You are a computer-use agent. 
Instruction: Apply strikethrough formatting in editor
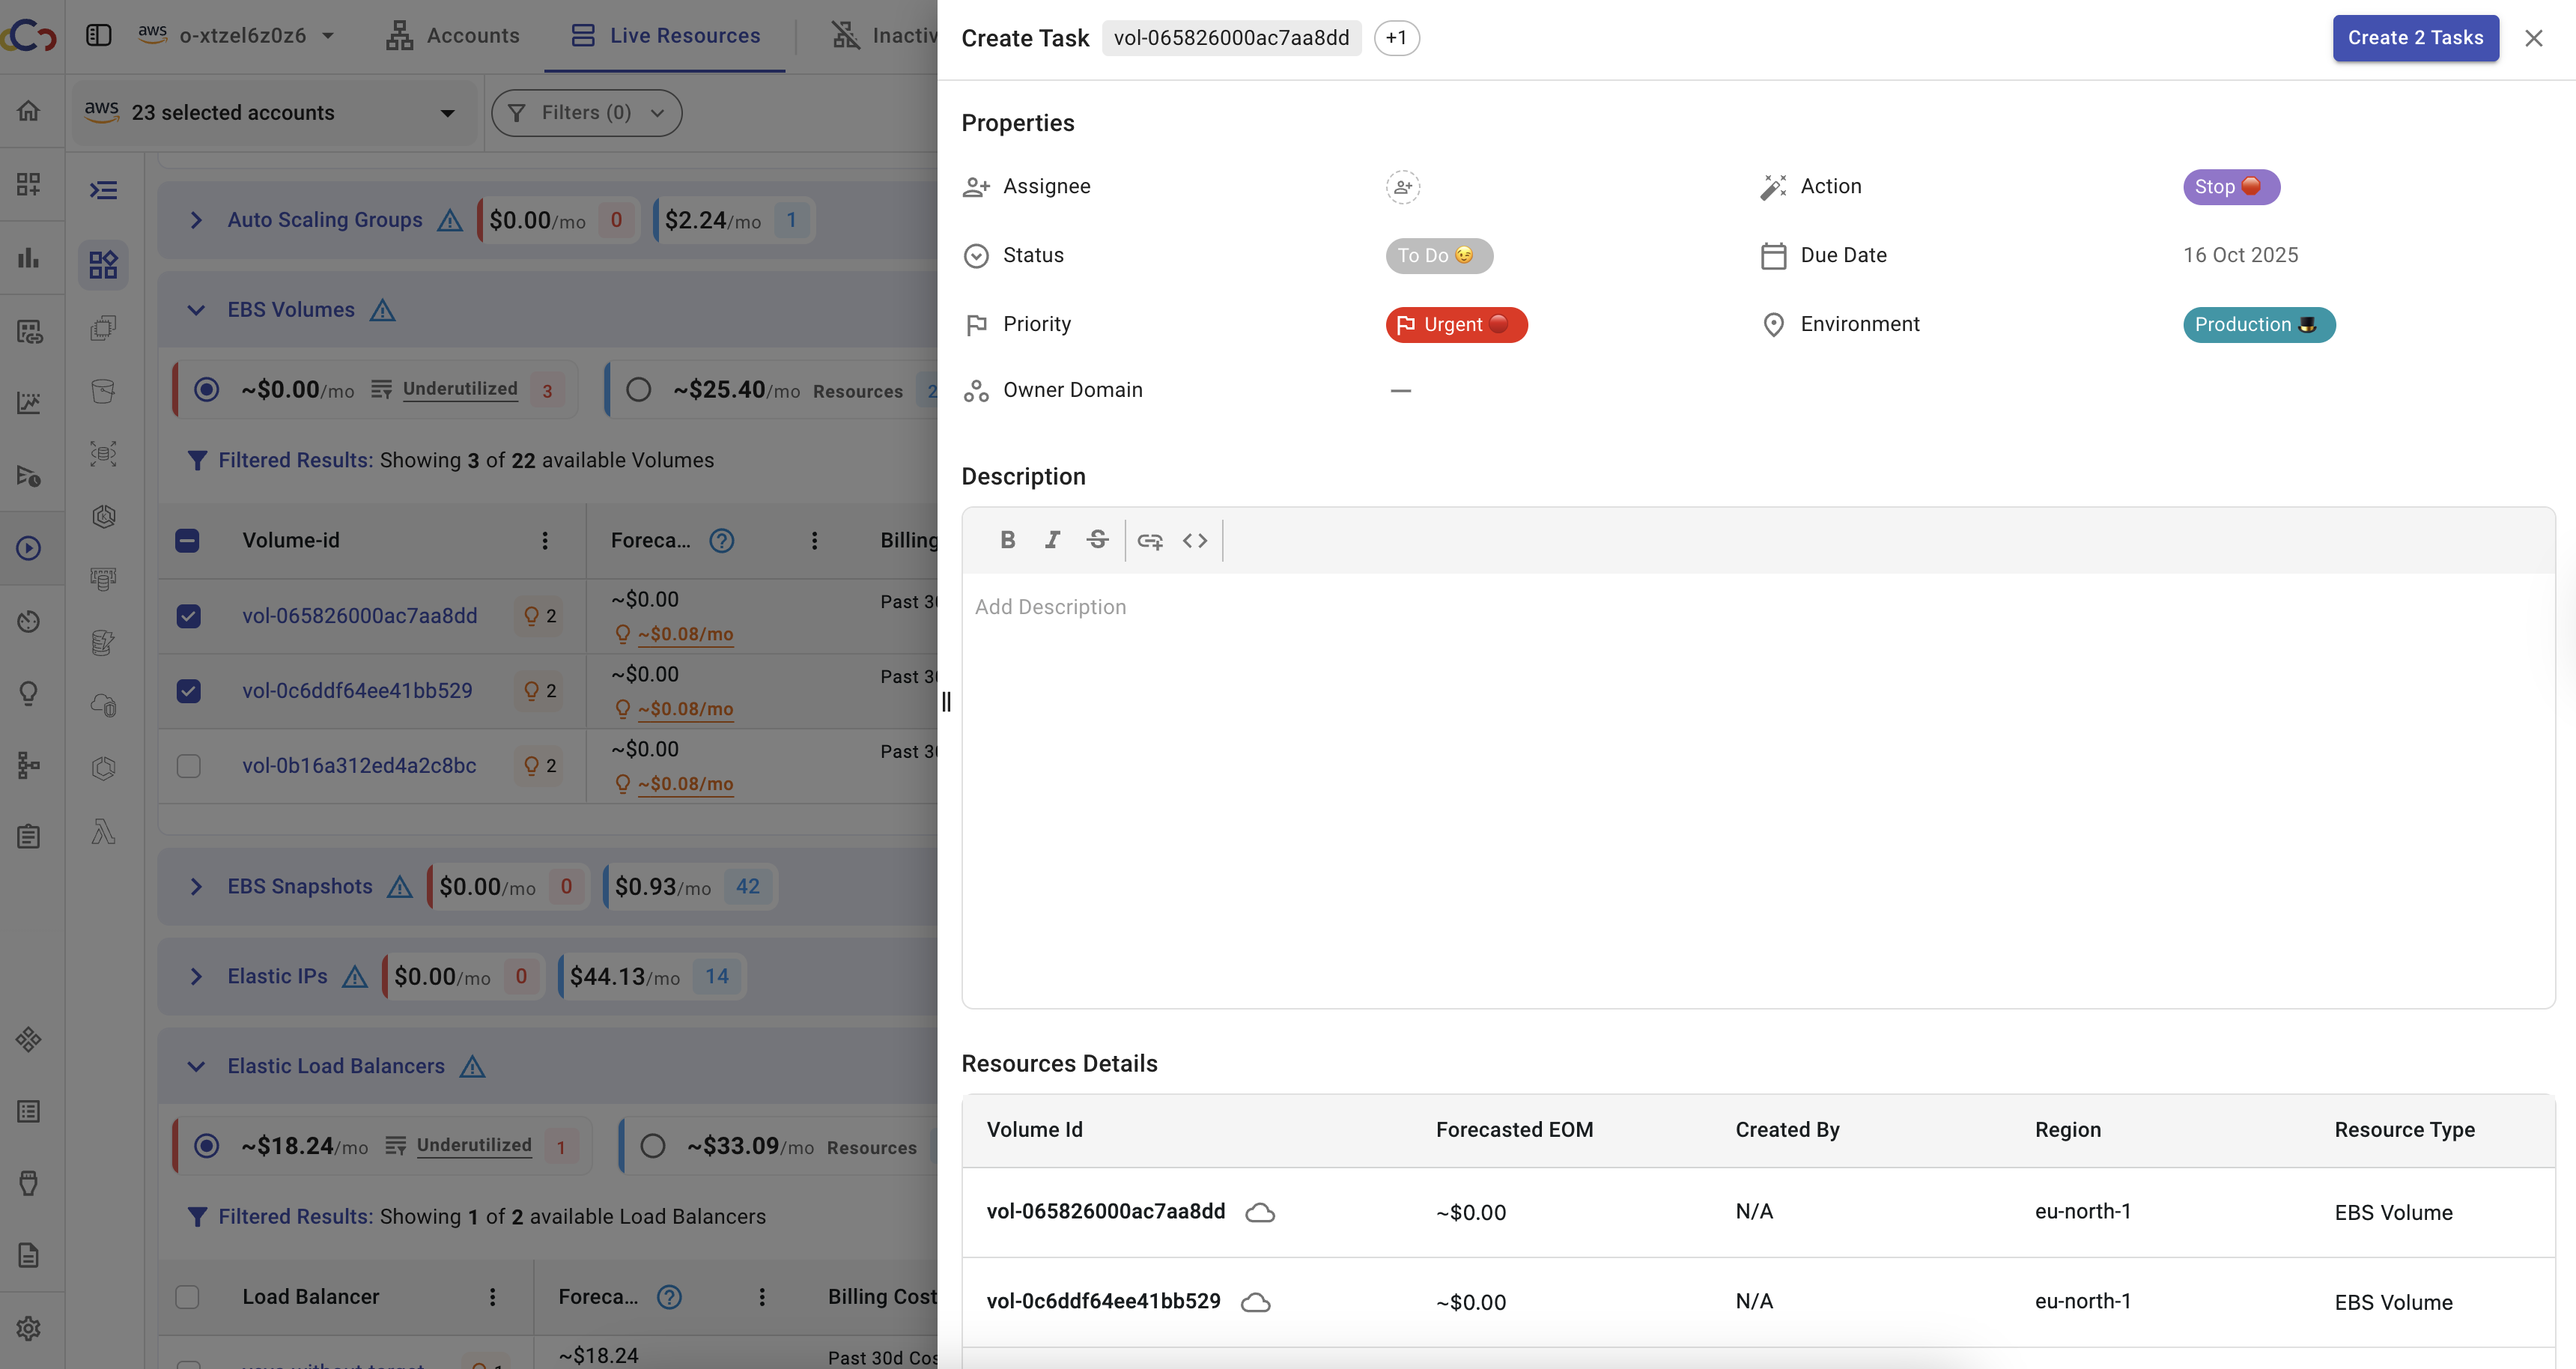pos(1097,540)
